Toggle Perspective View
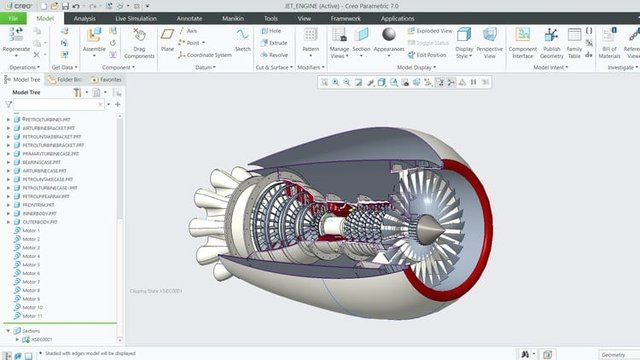 click(489, 43)
